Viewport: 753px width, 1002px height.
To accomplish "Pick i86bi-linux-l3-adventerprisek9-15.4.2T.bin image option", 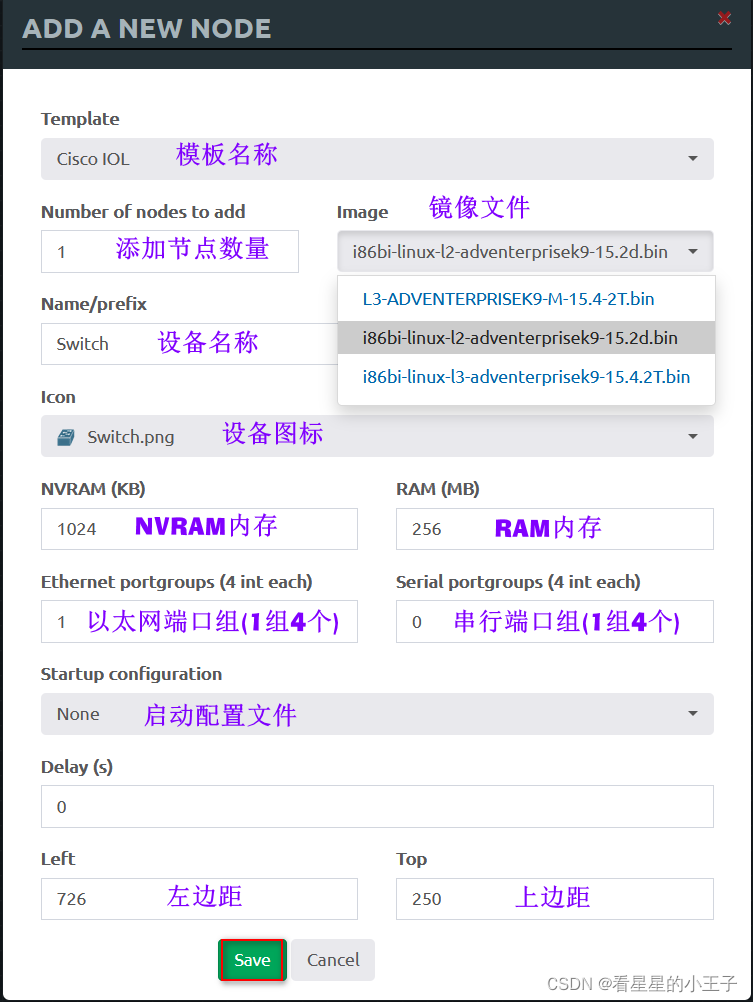I will (x=526, y=377).
